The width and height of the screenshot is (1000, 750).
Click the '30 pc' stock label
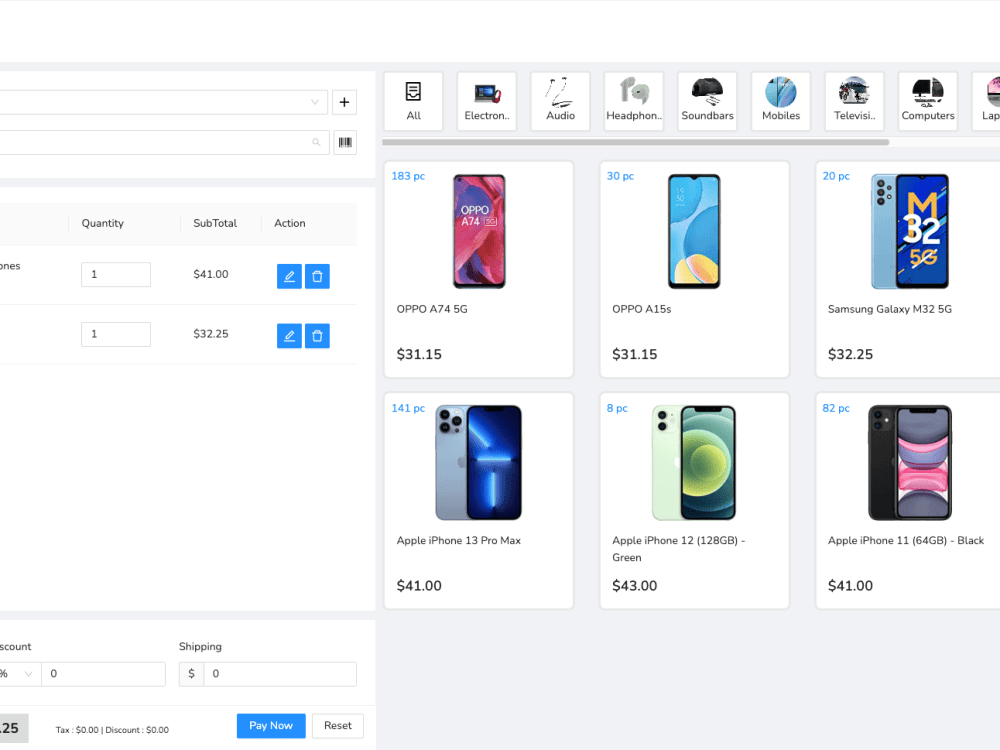tap(621, 176)
